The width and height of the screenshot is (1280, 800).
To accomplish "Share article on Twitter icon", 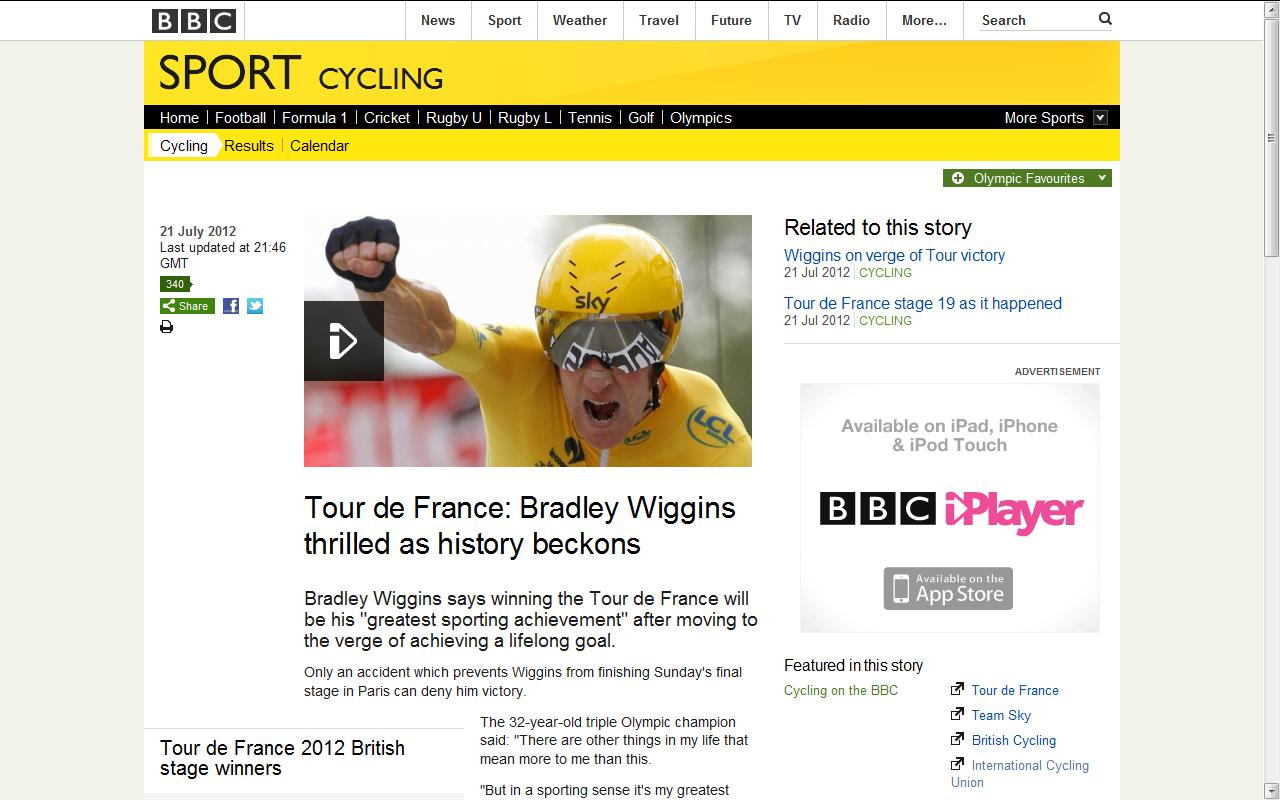I will 255,306.
